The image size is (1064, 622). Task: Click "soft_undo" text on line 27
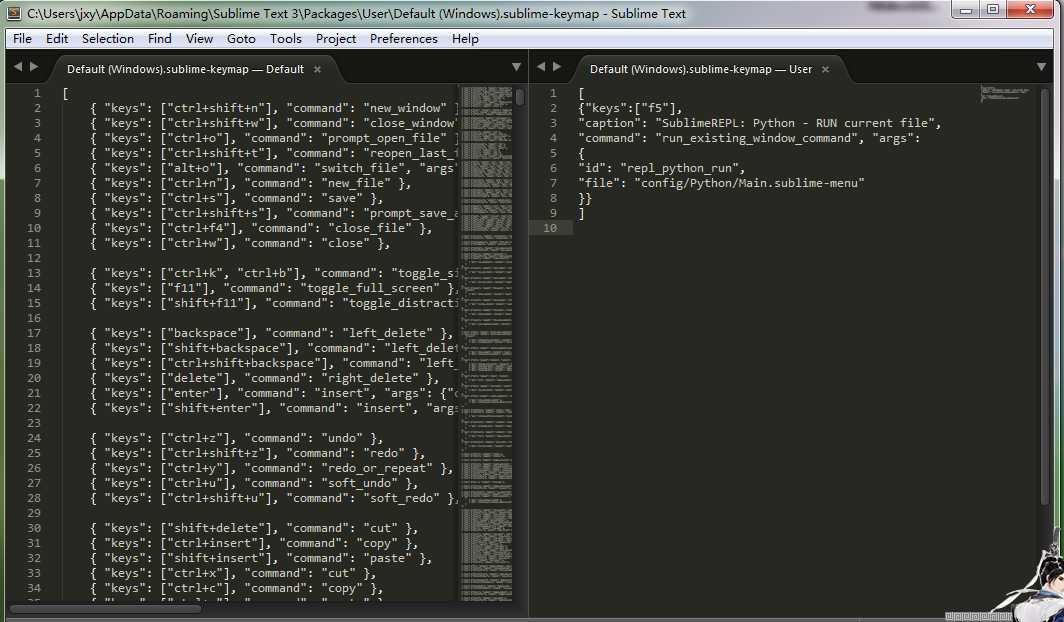click(x=359, y=483)
